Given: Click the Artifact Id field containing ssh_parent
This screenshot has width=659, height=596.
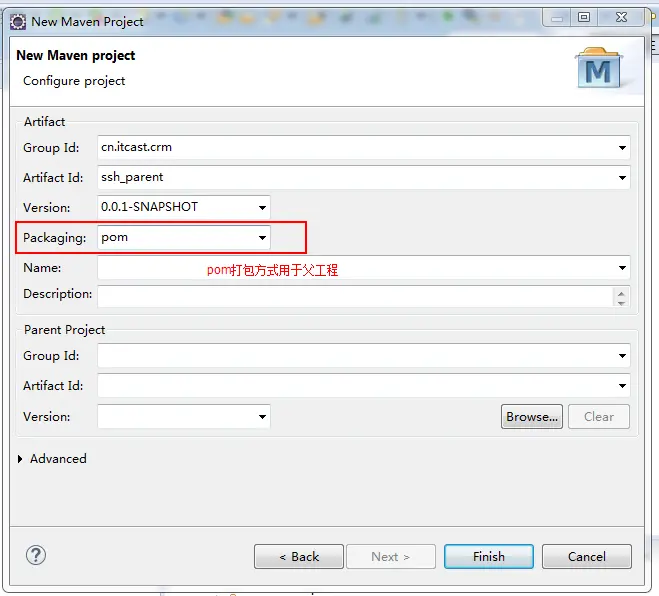Looking at the screenshot, I should 364,177.
